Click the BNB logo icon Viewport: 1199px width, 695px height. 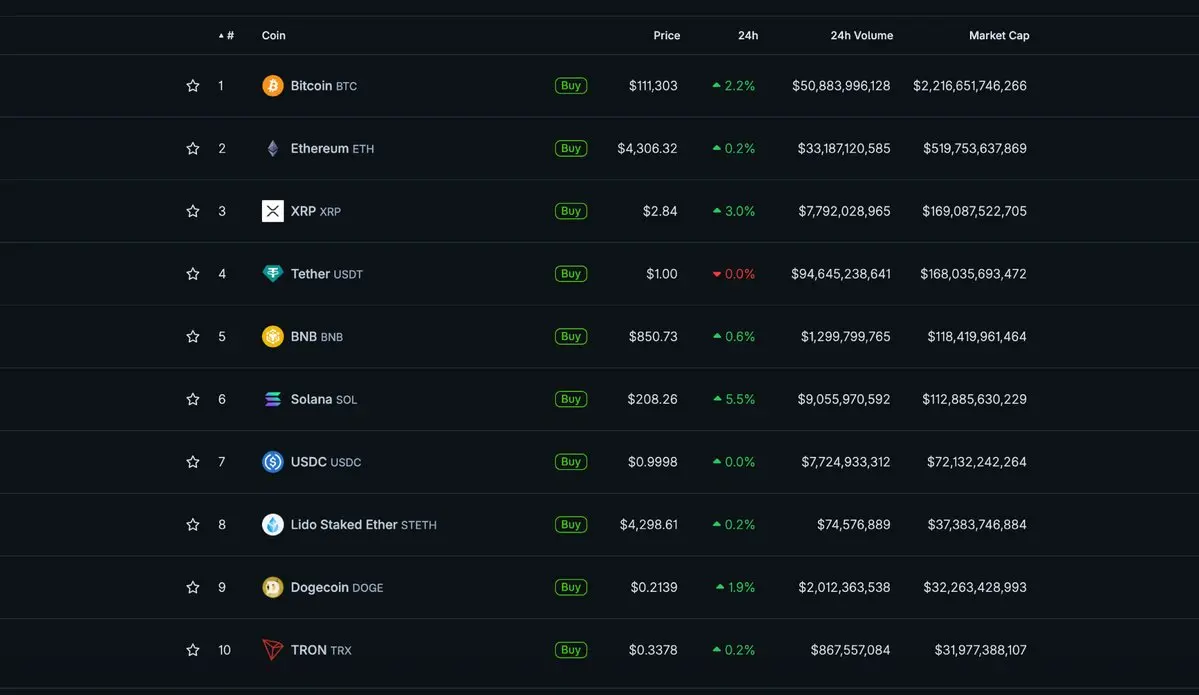[272, 336]
